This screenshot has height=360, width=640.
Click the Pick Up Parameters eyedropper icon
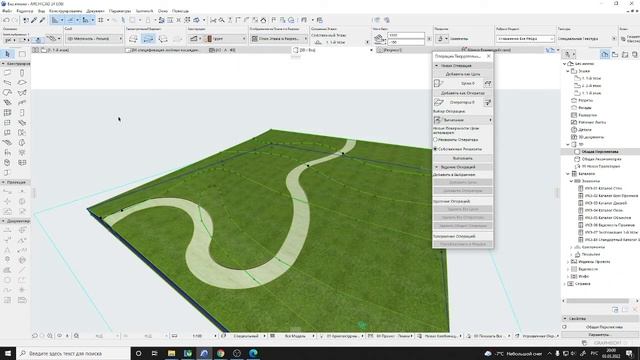(34, 20)
